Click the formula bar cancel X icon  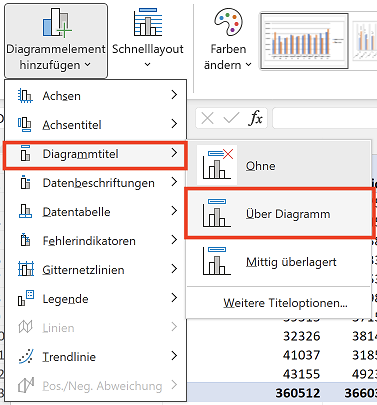coord(208,118)
